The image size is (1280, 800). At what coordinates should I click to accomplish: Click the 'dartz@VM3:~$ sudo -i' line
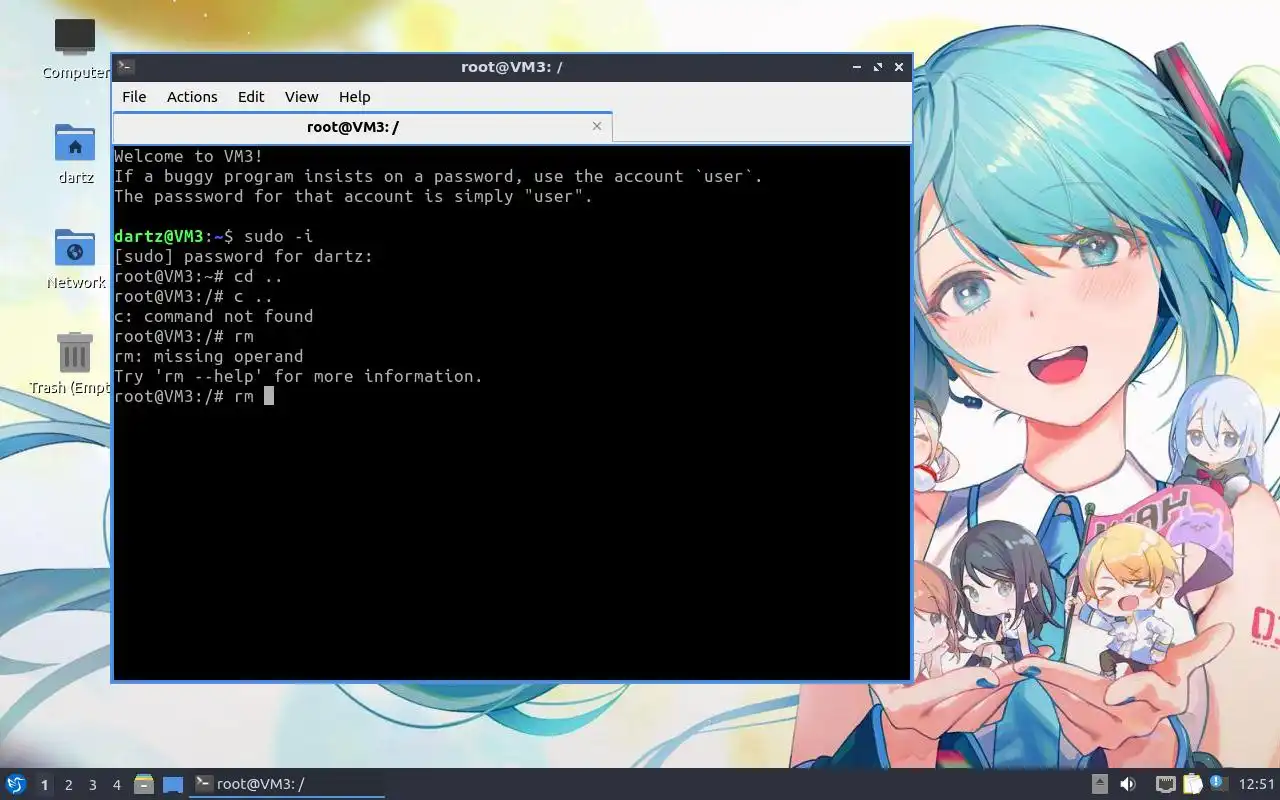point(214,236)
